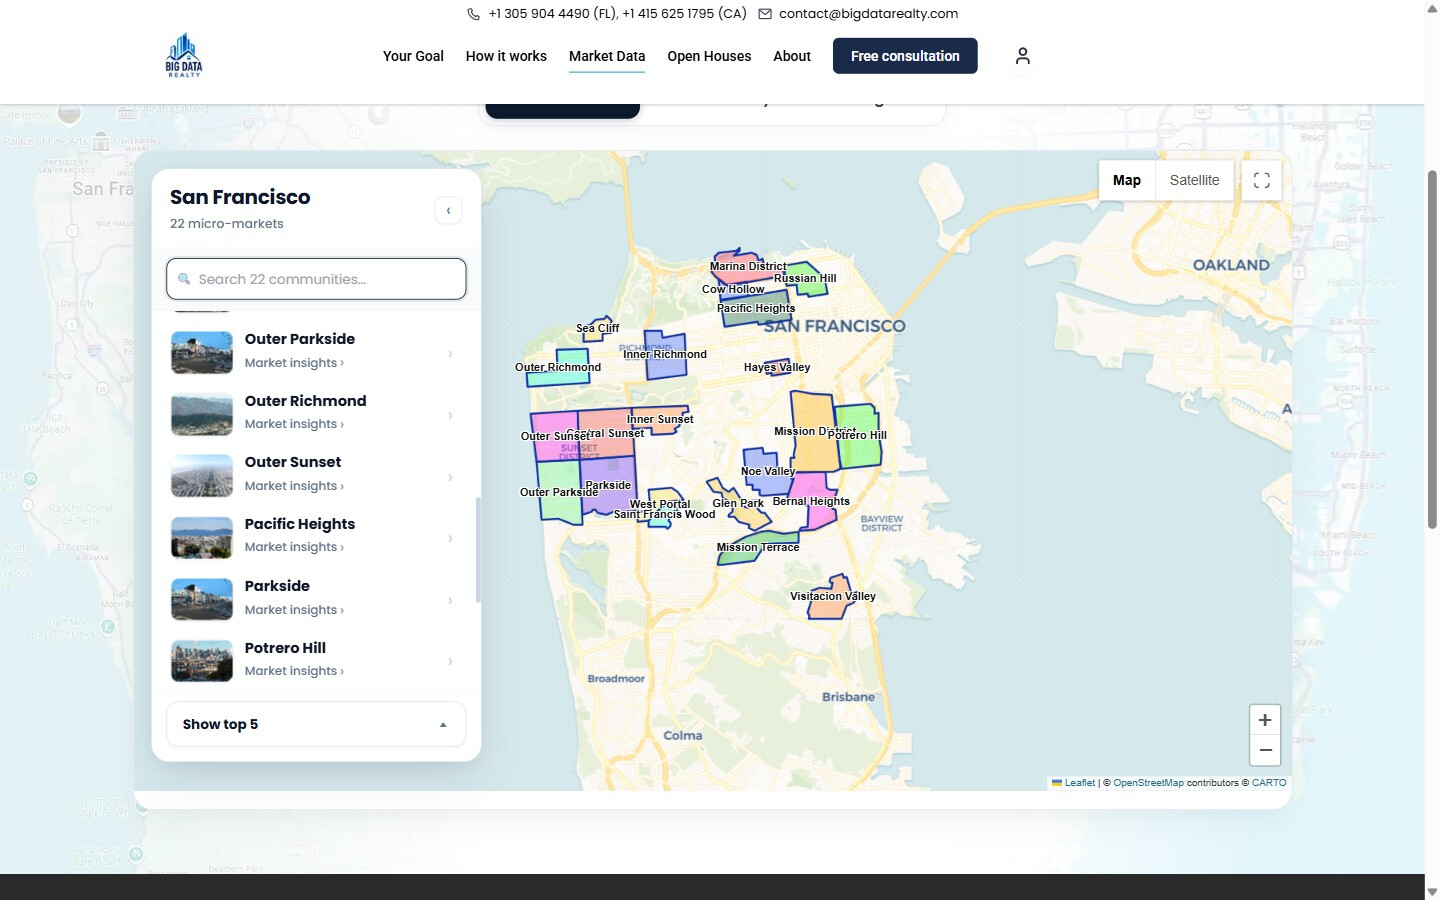1440x900 pixels.
Task: Click the Search 22 communities field
Action: coord(316,279)
